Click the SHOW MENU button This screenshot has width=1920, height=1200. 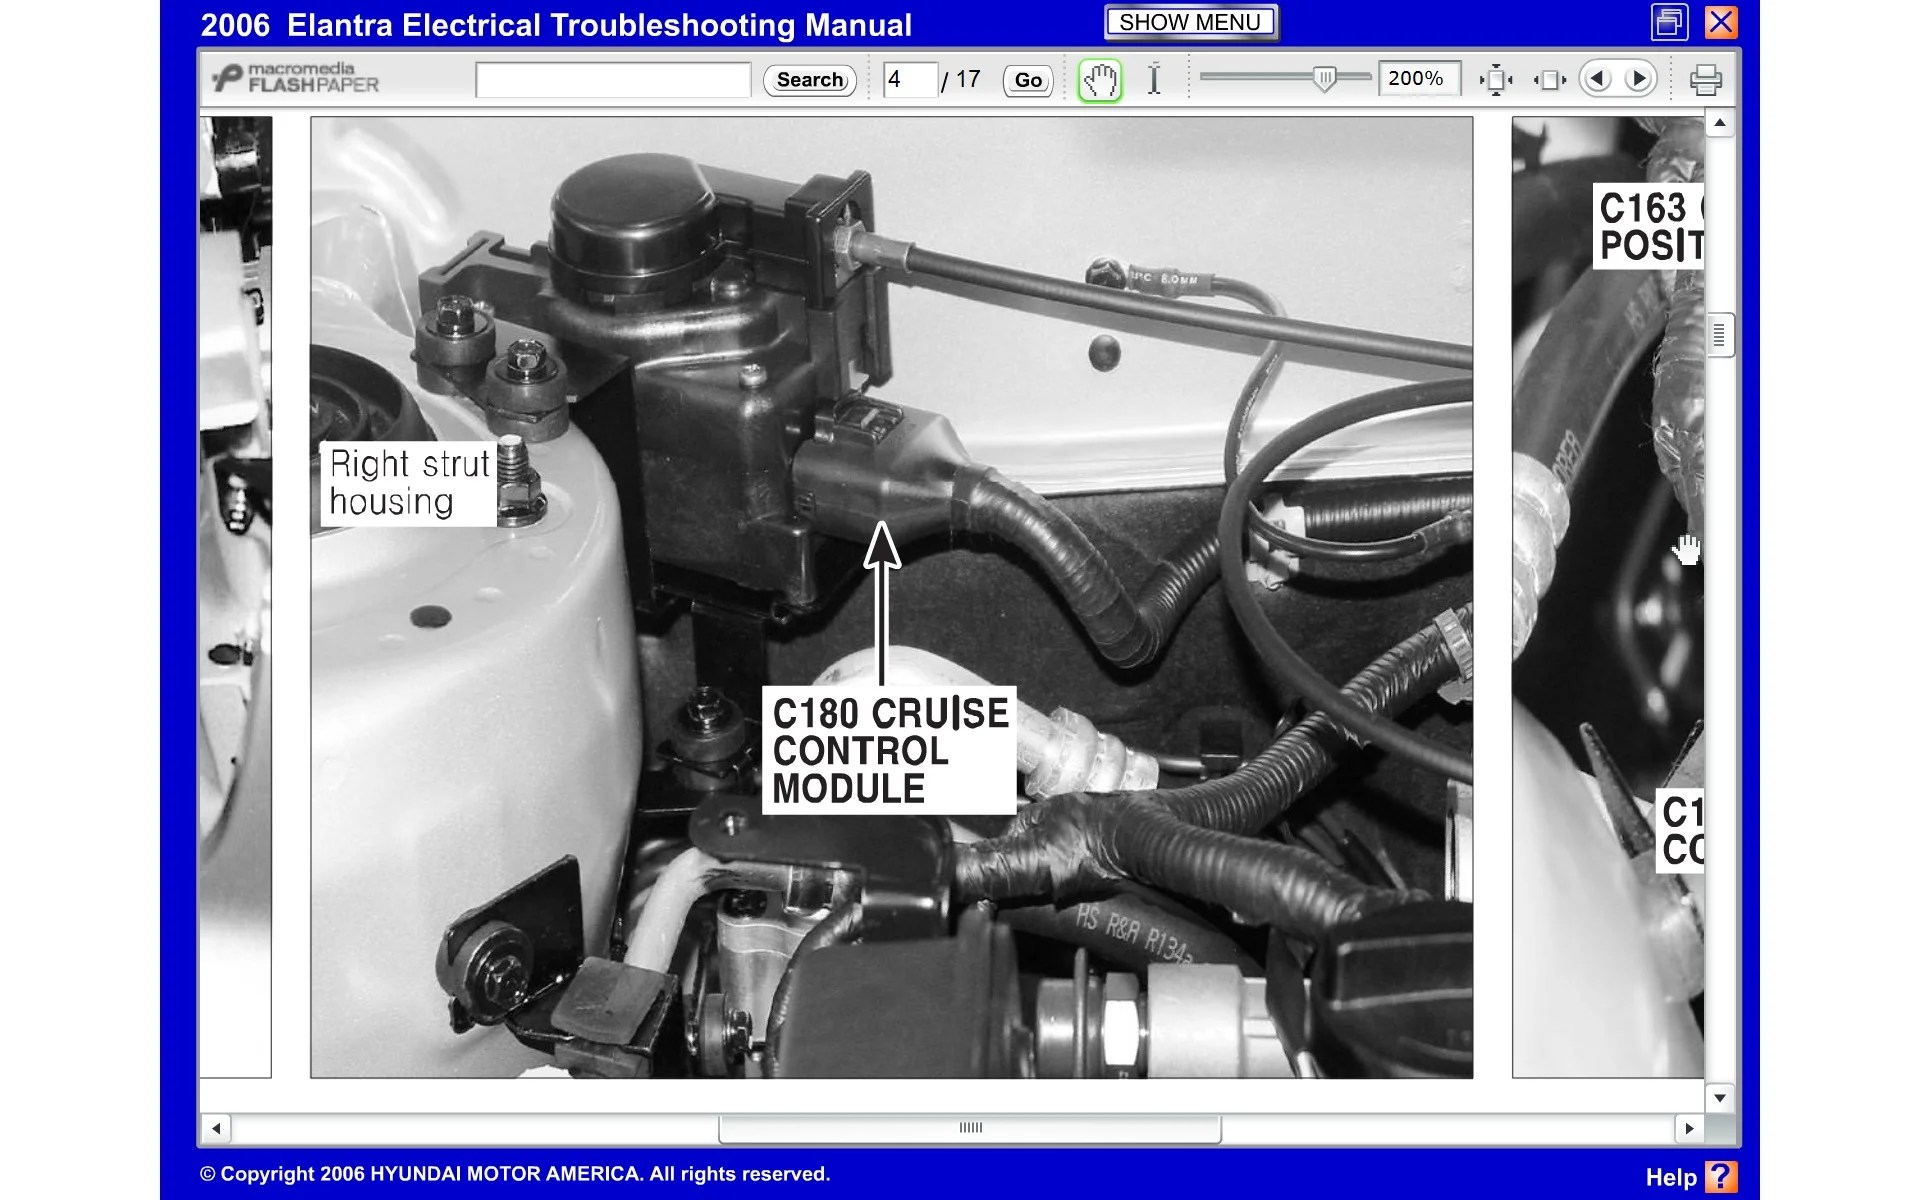(1190, 22)
